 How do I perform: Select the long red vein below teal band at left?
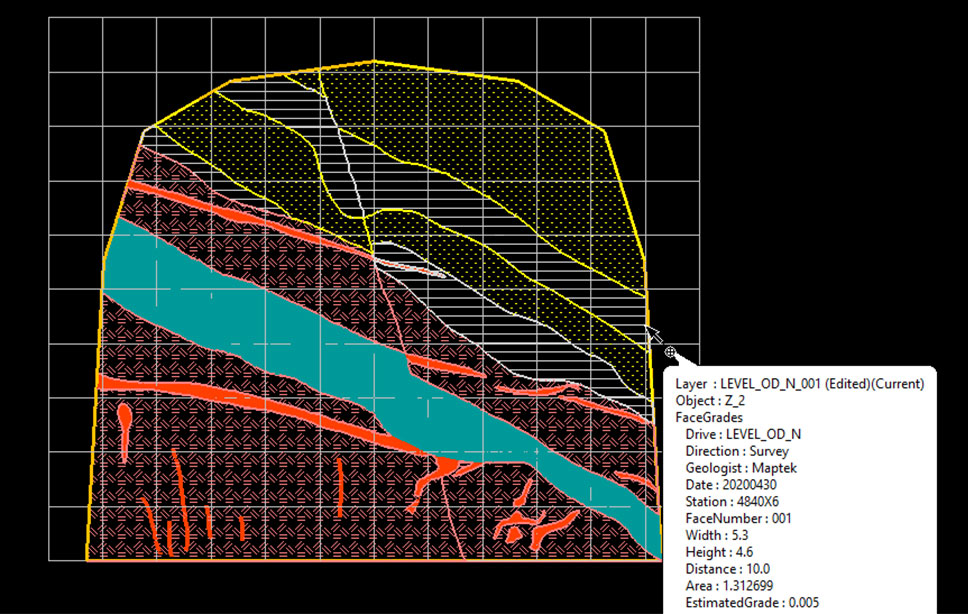pos(259,413)
